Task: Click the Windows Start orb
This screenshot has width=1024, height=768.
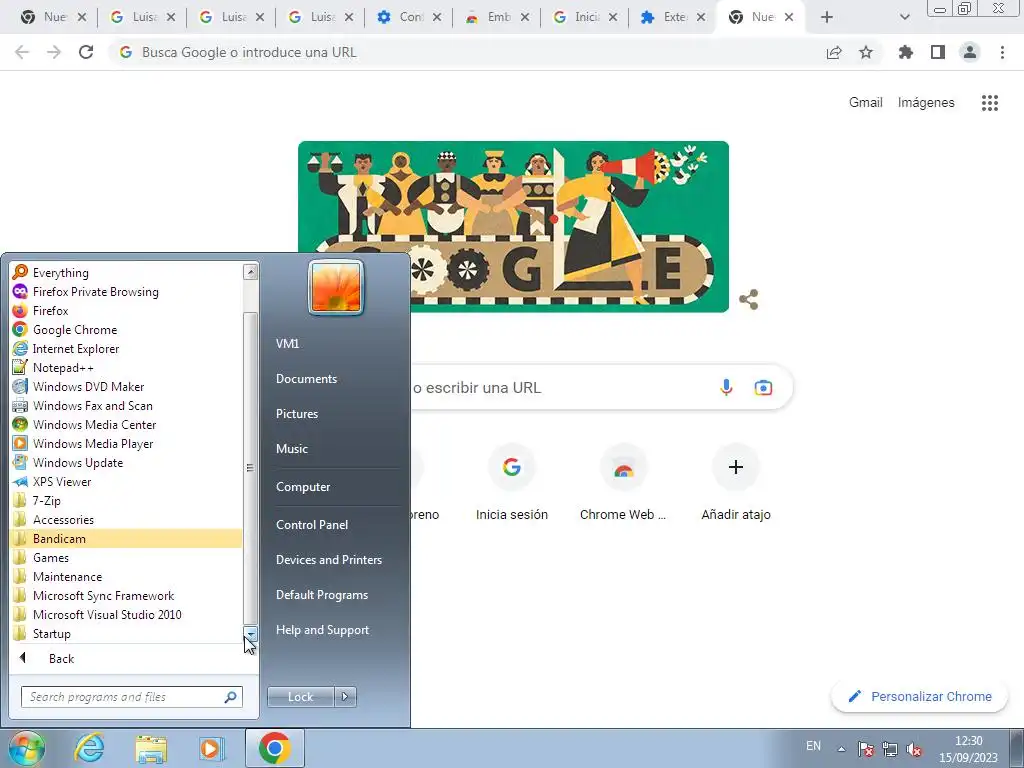Action: (x=27, y=748)
